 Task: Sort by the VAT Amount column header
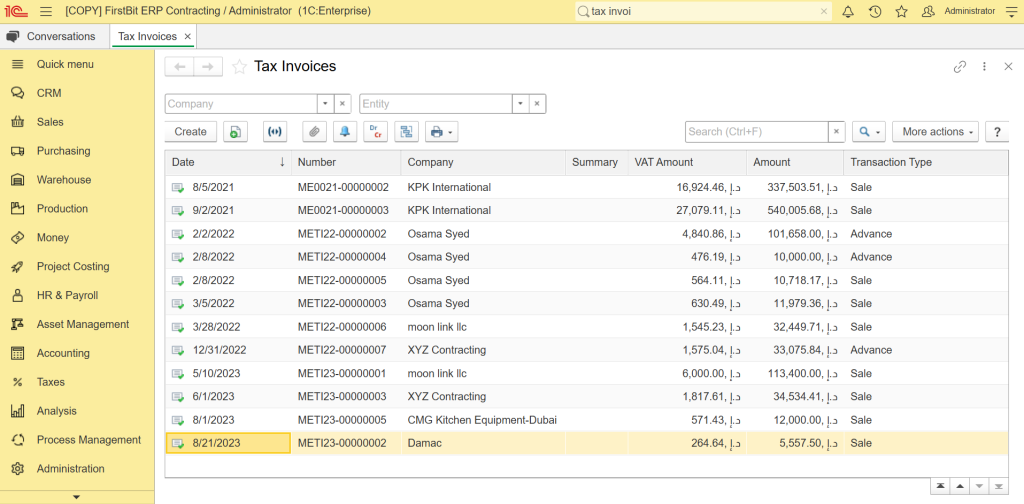(x=687, y=163)
